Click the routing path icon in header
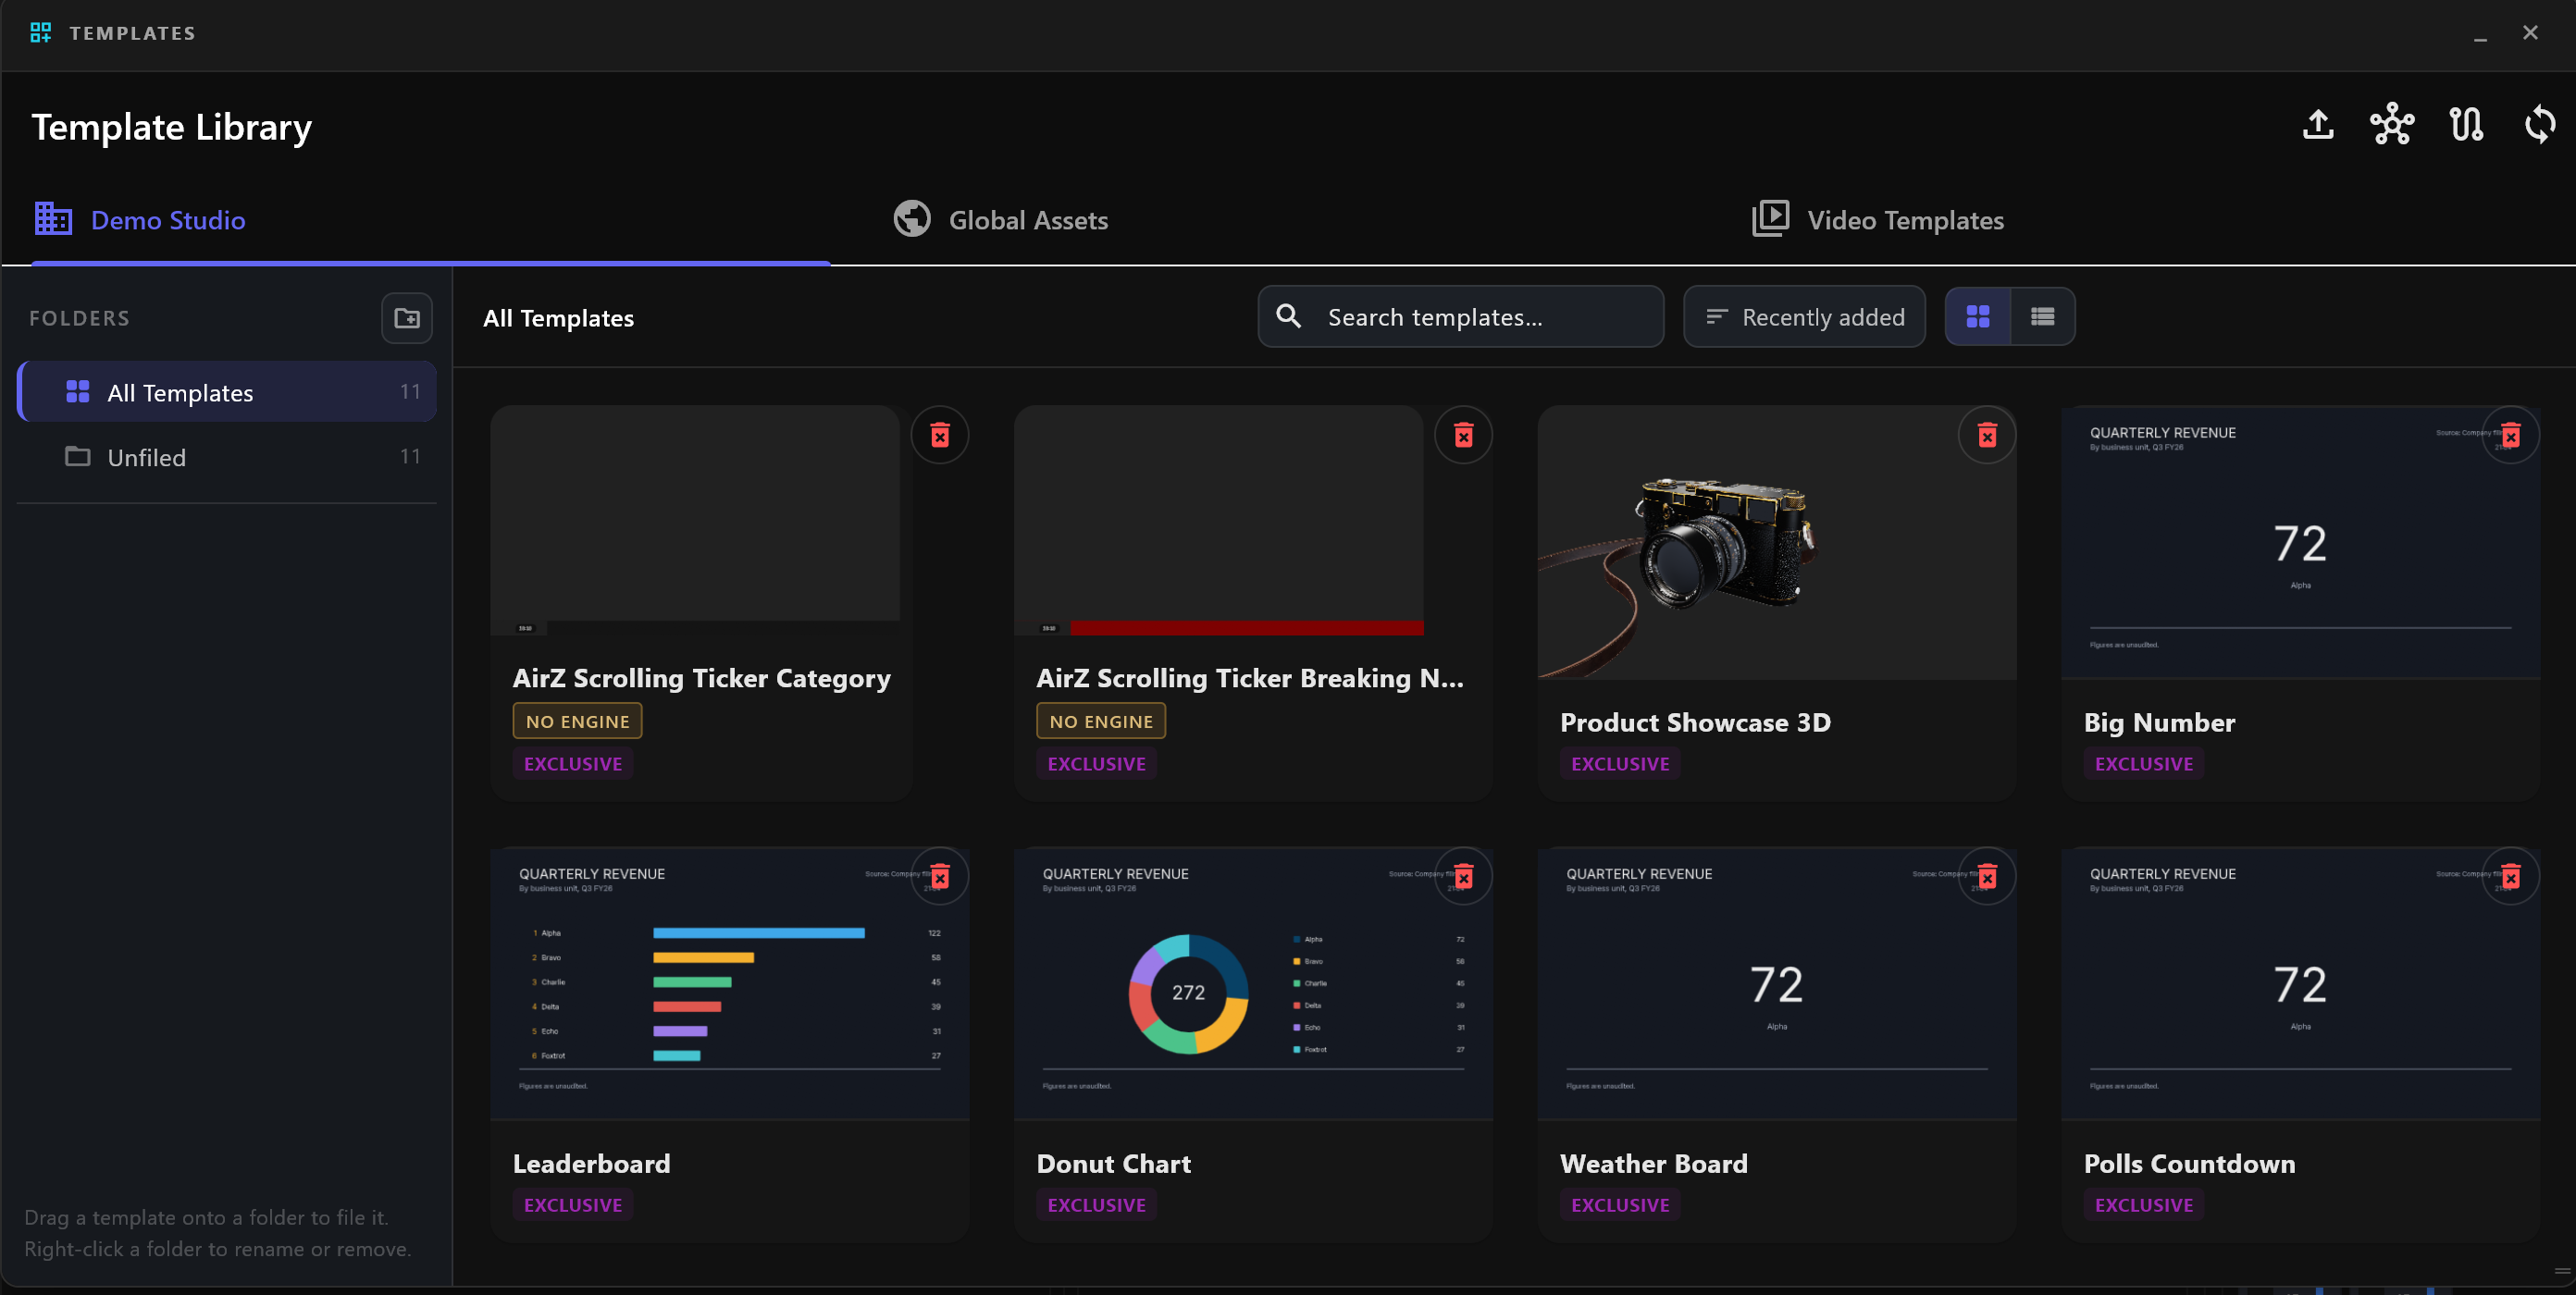This screenshot has width=2576, height=1295. point(2466,125)
